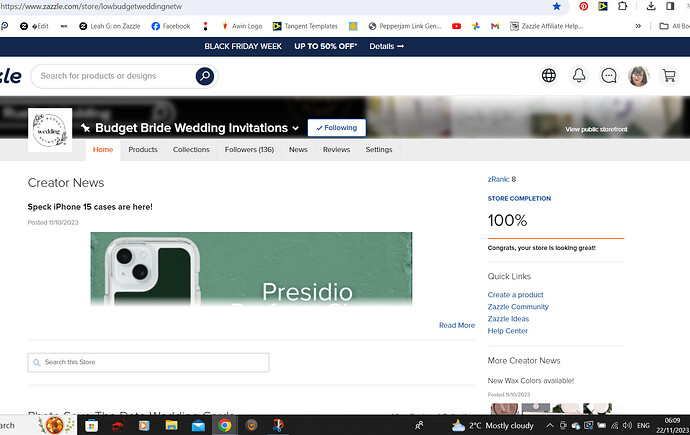Viewport: 690px width, 435px height.
Task: Open Leah G on Zazzle bookmark
Action: click(110, 26)
